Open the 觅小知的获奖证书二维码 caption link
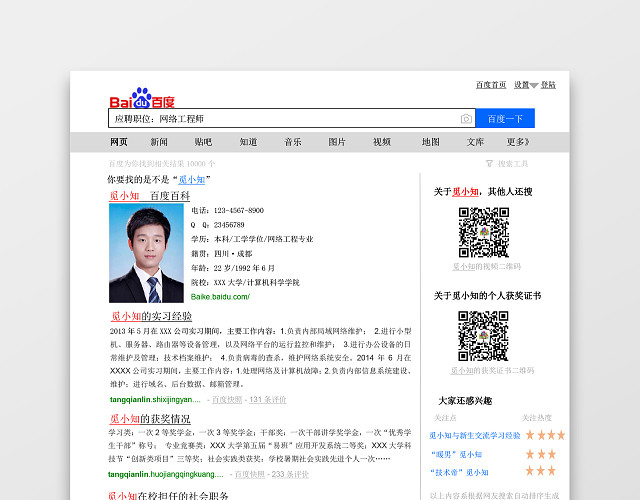The image size is (640, 500). 492,371
